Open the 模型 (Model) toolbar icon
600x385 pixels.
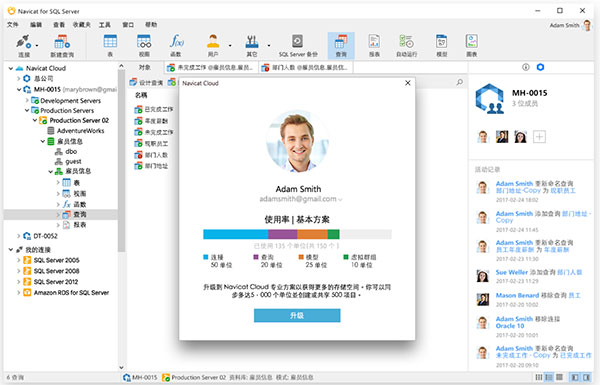coord(442,46)
